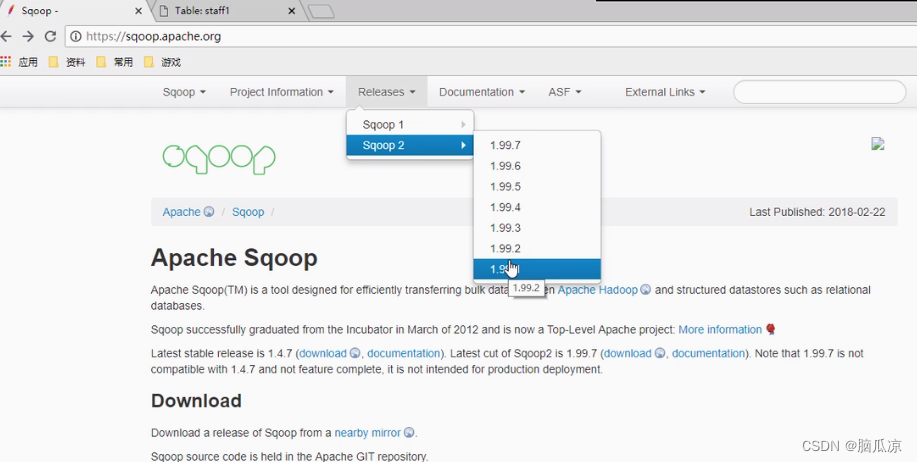Click the address bar URL field
The height and width of the screenshot is (462, 917).
tap(491, 36)
